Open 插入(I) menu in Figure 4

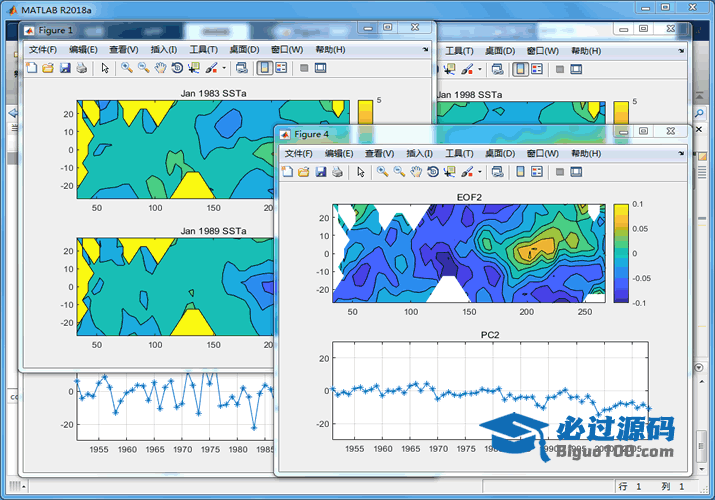click(420, 154)
